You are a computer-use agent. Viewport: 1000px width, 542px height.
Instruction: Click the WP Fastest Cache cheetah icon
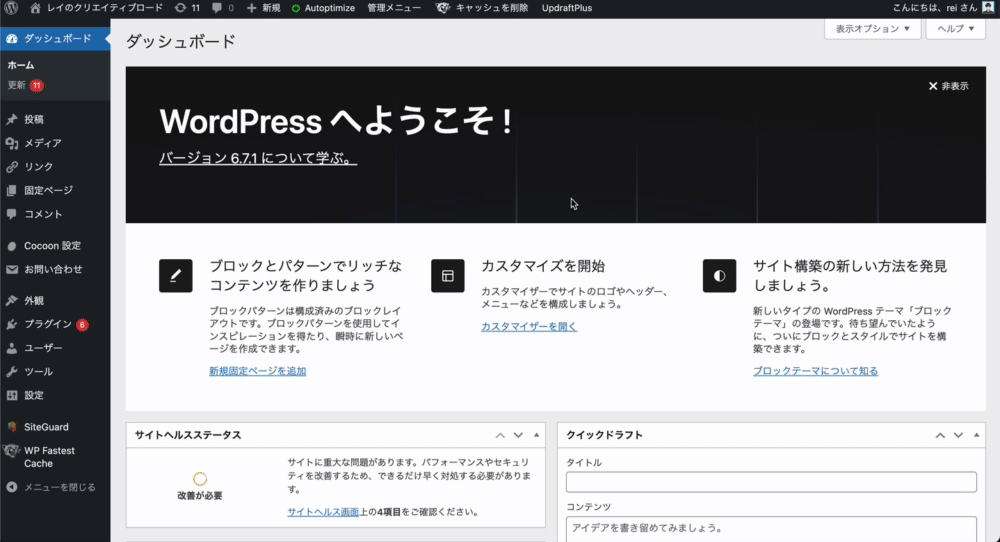[11, 451]
